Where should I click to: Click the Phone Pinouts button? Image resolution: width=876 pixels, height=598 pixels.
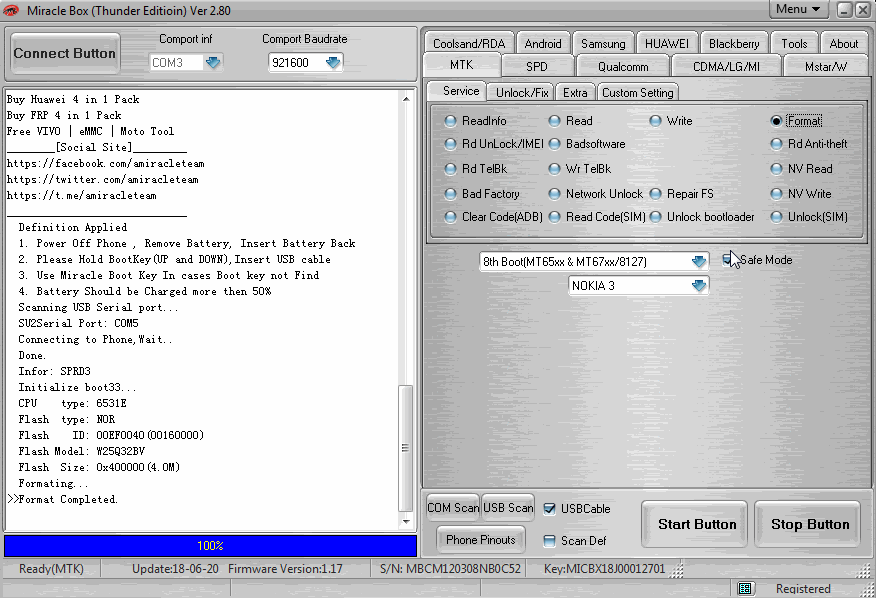(x=481, y=540)
